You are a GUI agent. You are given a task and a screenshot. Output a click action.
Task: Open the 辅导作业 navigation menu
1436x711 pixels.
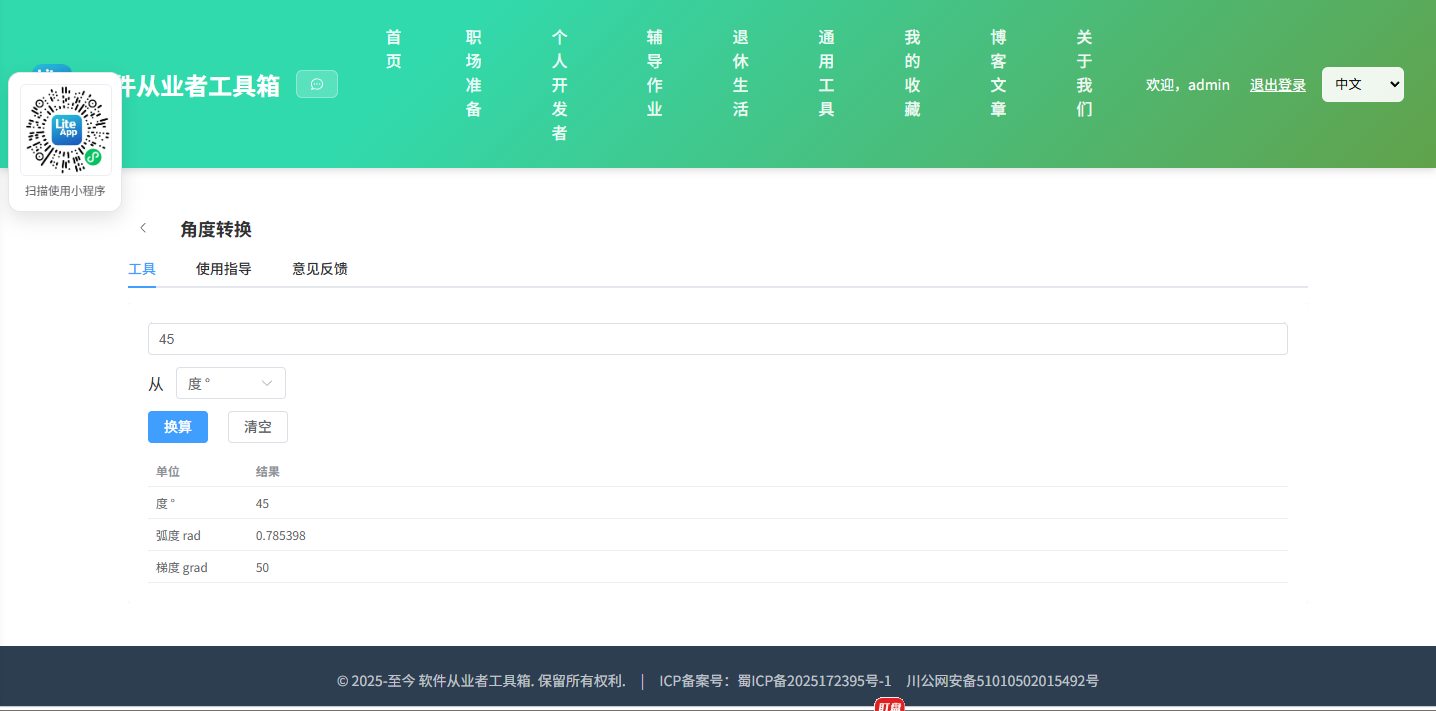654,73
